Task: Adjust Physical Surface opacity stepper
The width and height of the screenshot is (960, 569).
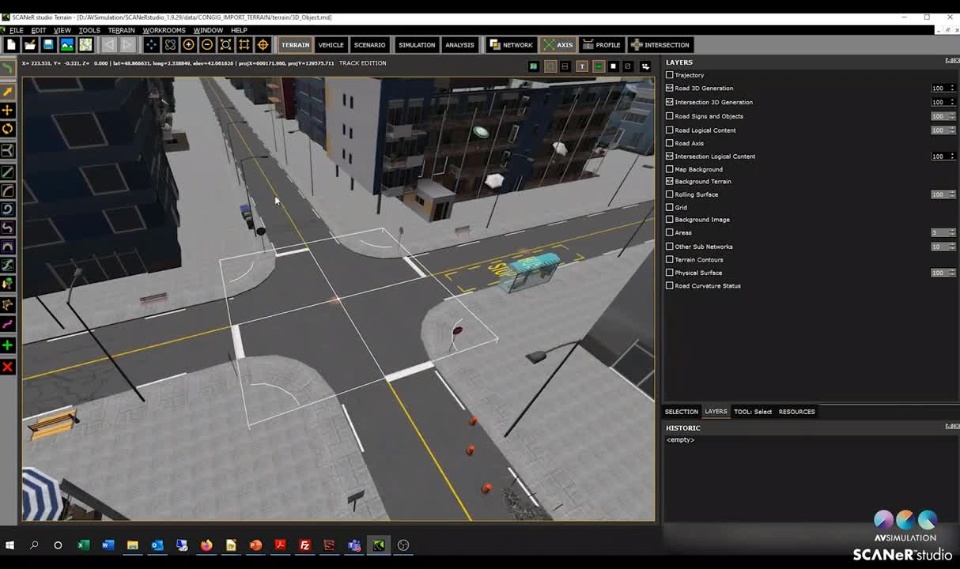Action: (x=952, y=273)
